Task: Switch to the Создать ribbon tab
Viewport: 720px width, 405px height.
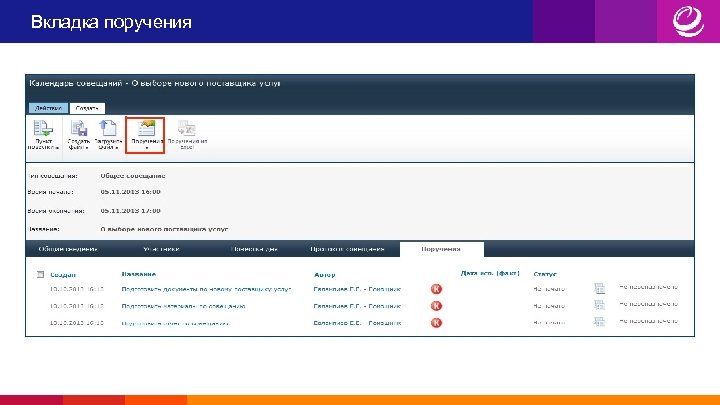Action: pyautogui.click(x=87, y=108)
